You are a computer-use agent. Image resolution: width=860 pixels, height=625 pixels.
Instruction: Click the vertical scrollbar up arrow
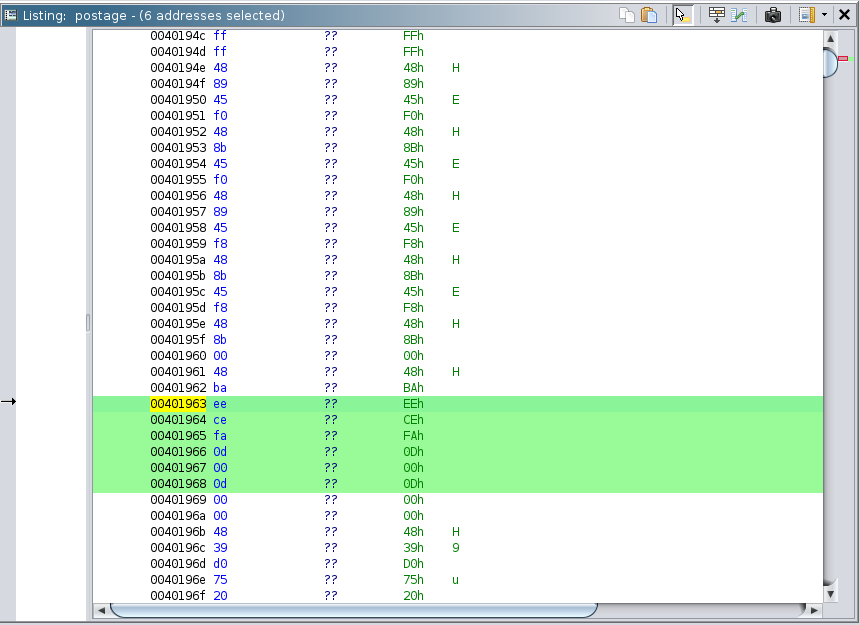point(830,38)
